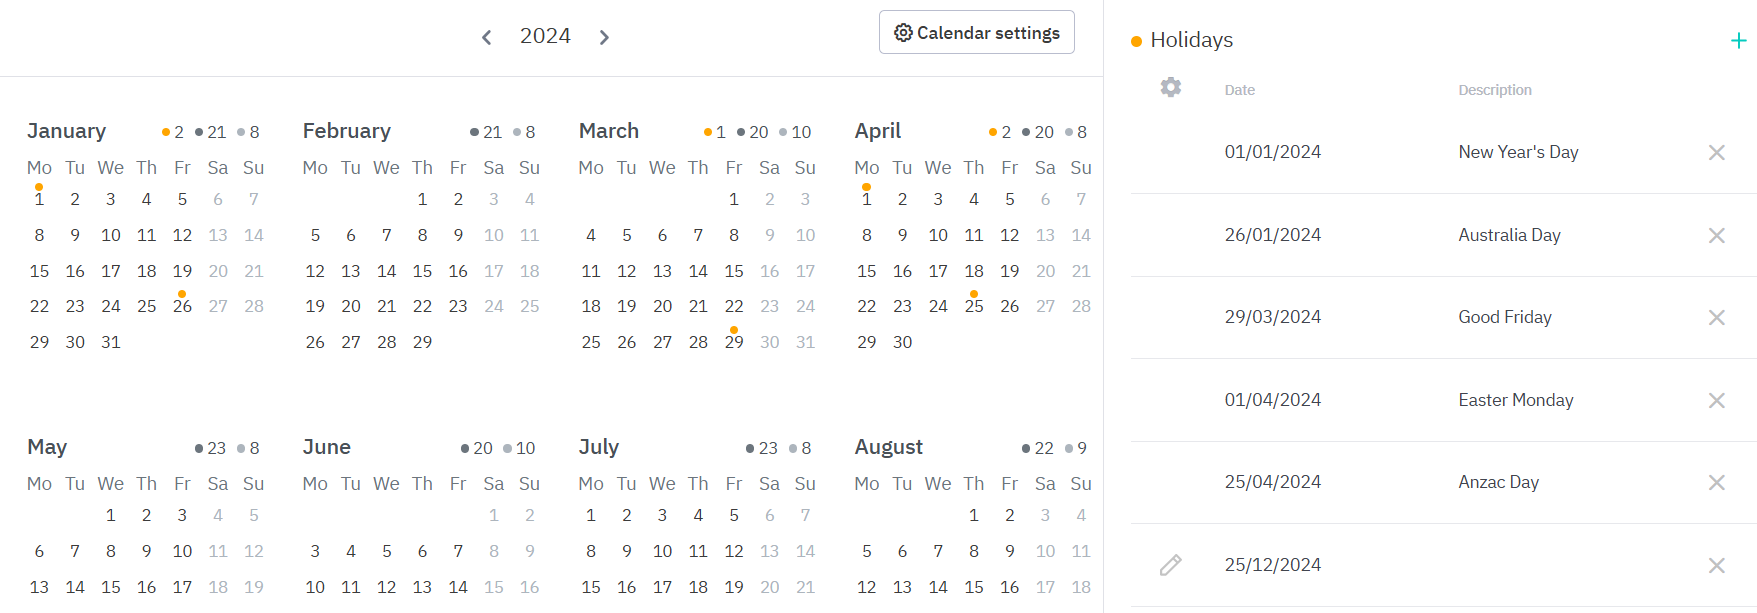Delete New Year's Day holiday
The image size is (1757, 613).
click(x=1716, y=153)
